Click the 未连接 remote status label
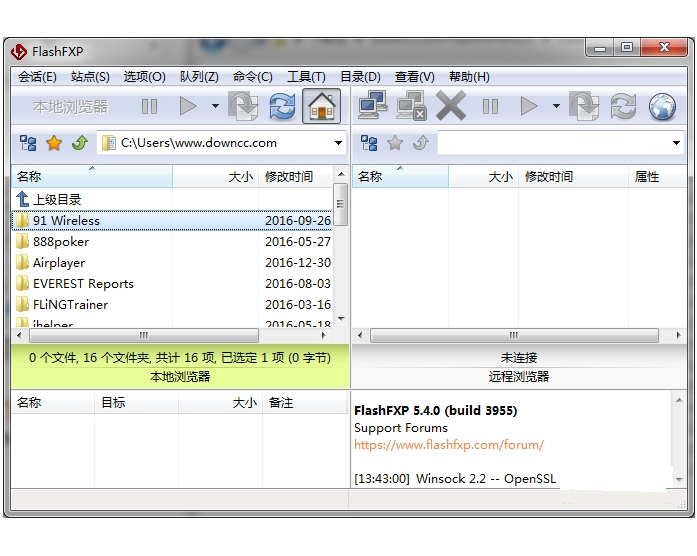 [519, 358]
